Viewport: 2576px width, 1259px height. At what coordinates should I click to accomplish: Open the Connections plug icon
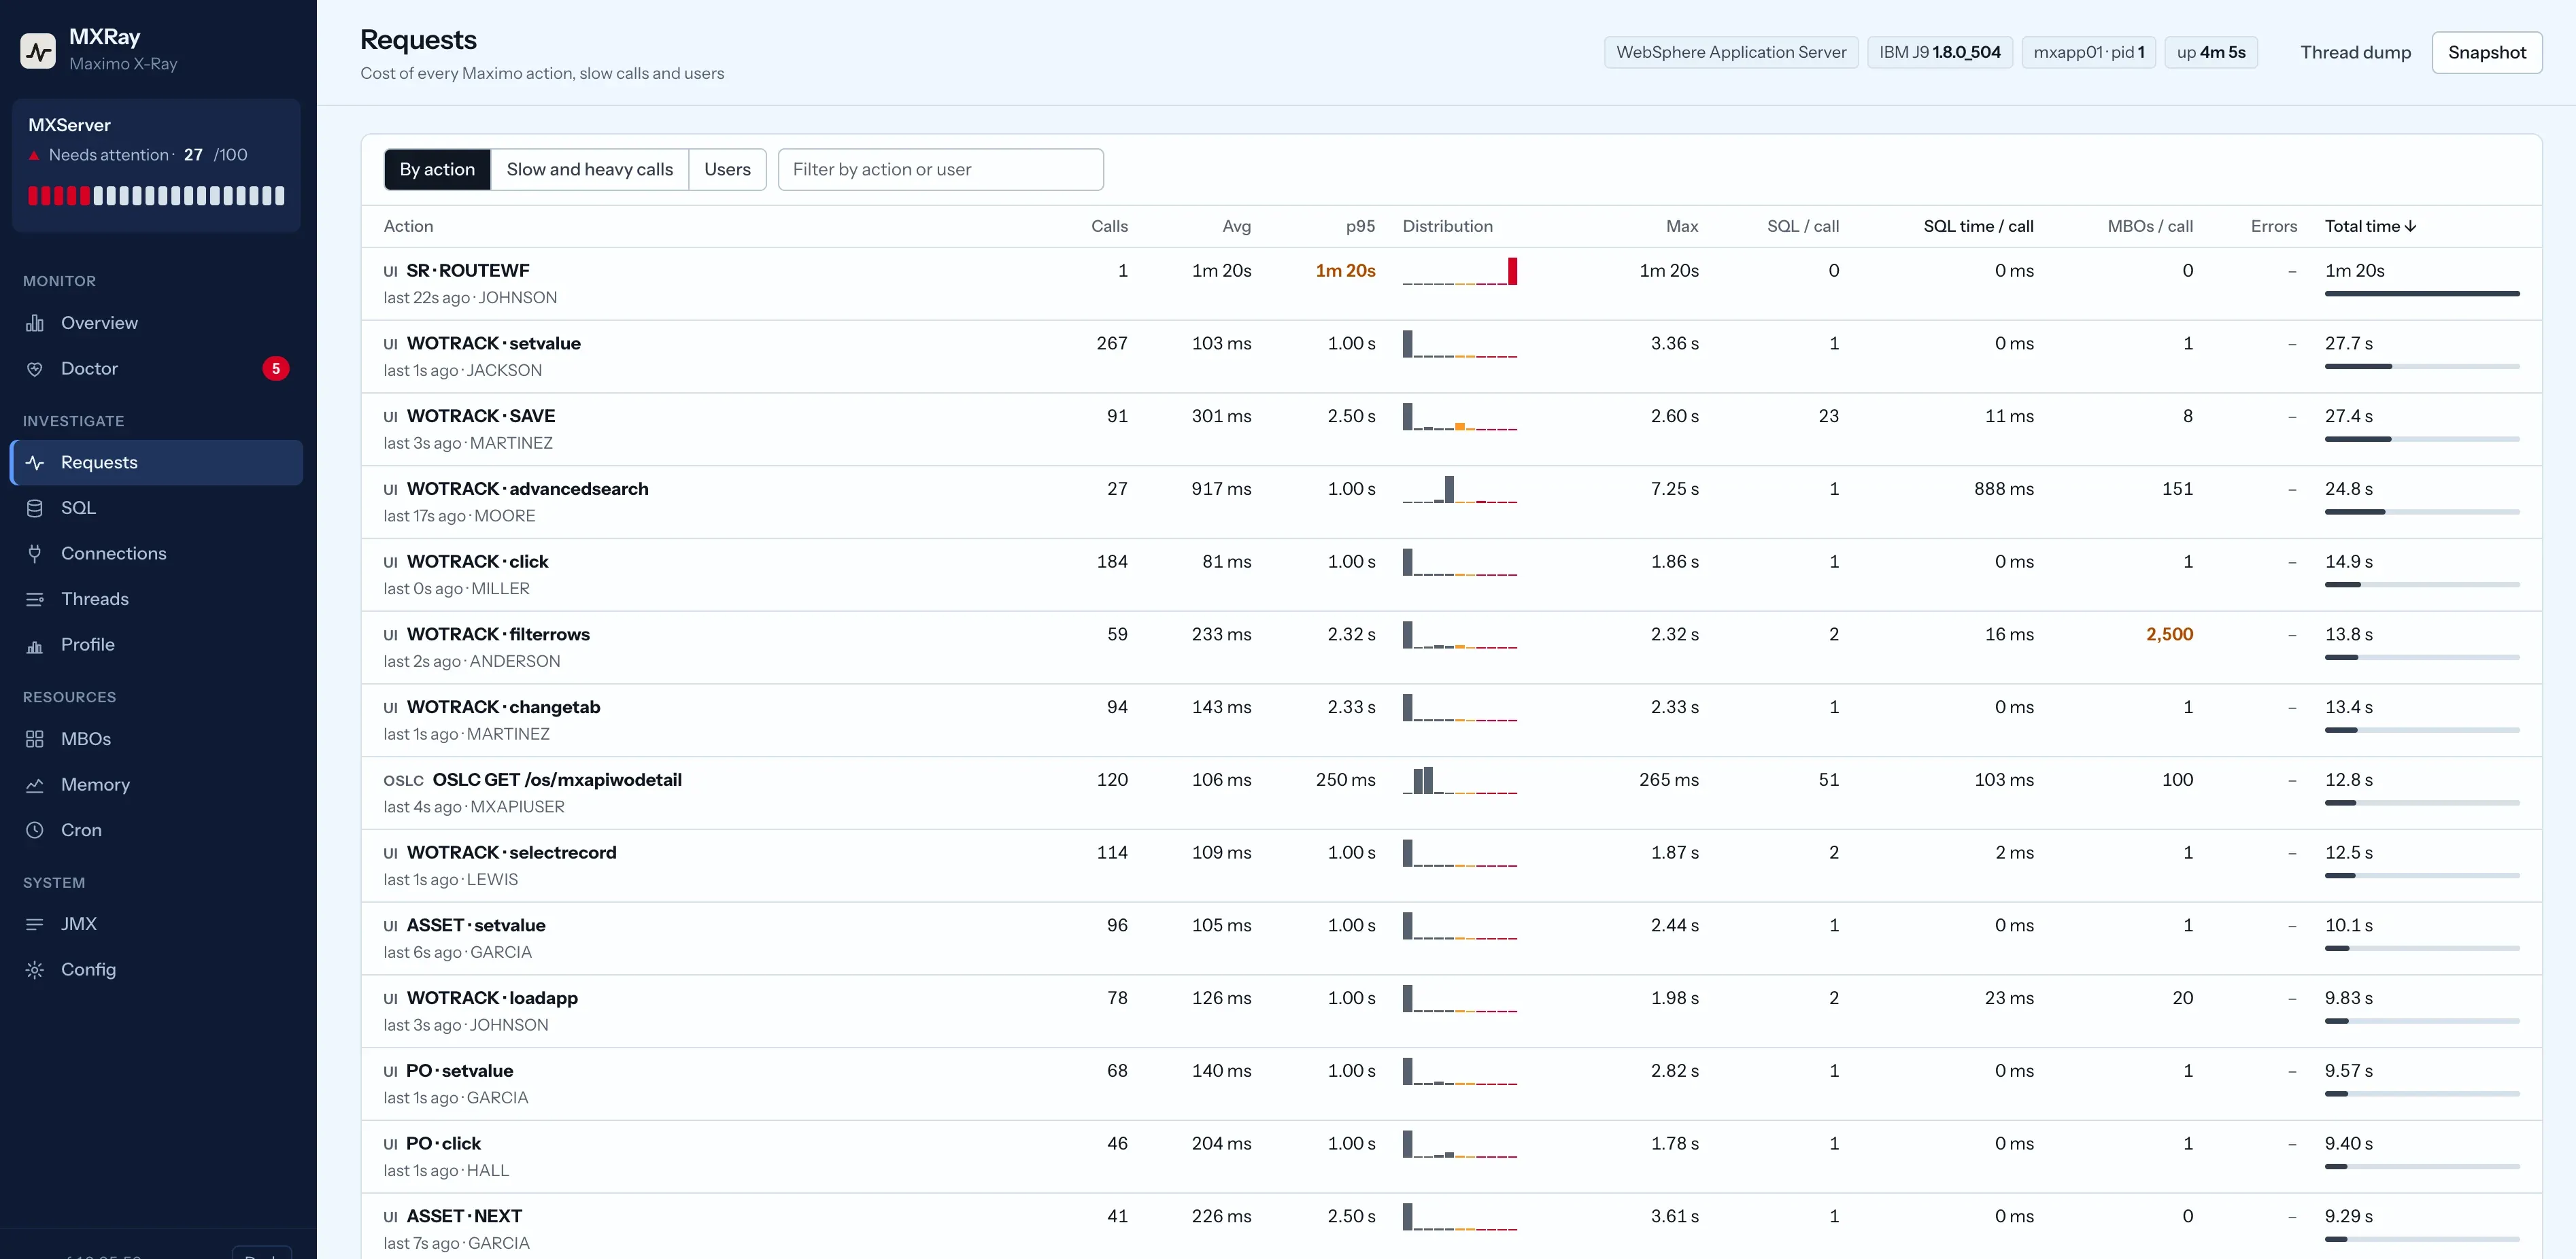35,553
